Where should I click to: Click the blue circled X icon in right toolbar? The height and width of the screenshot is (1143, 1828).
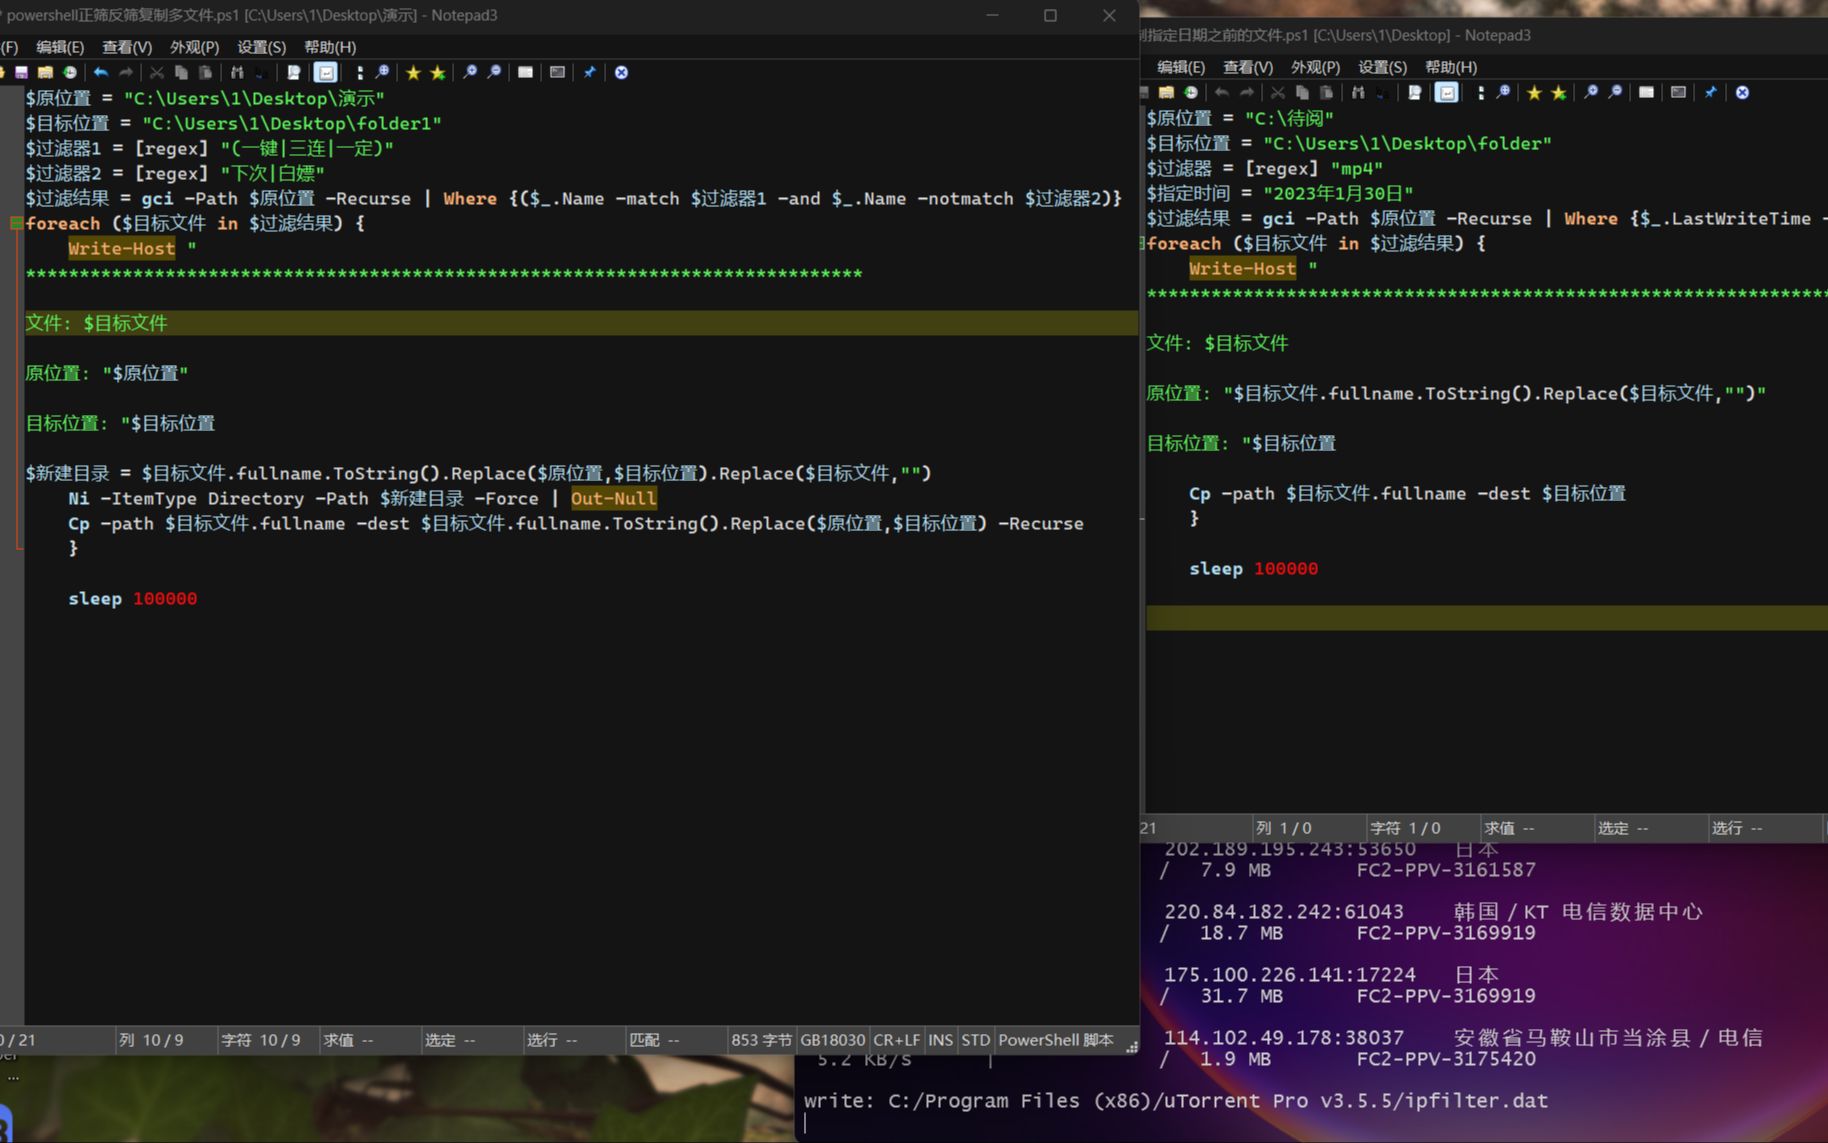pos(1742,92)
